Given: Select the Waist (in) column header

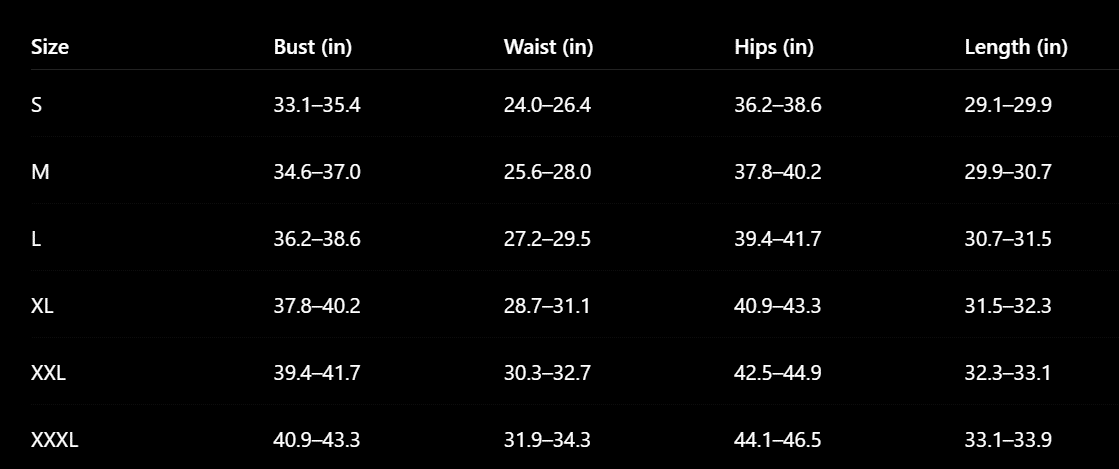Looking at the screenshot, I should [548, 47].
